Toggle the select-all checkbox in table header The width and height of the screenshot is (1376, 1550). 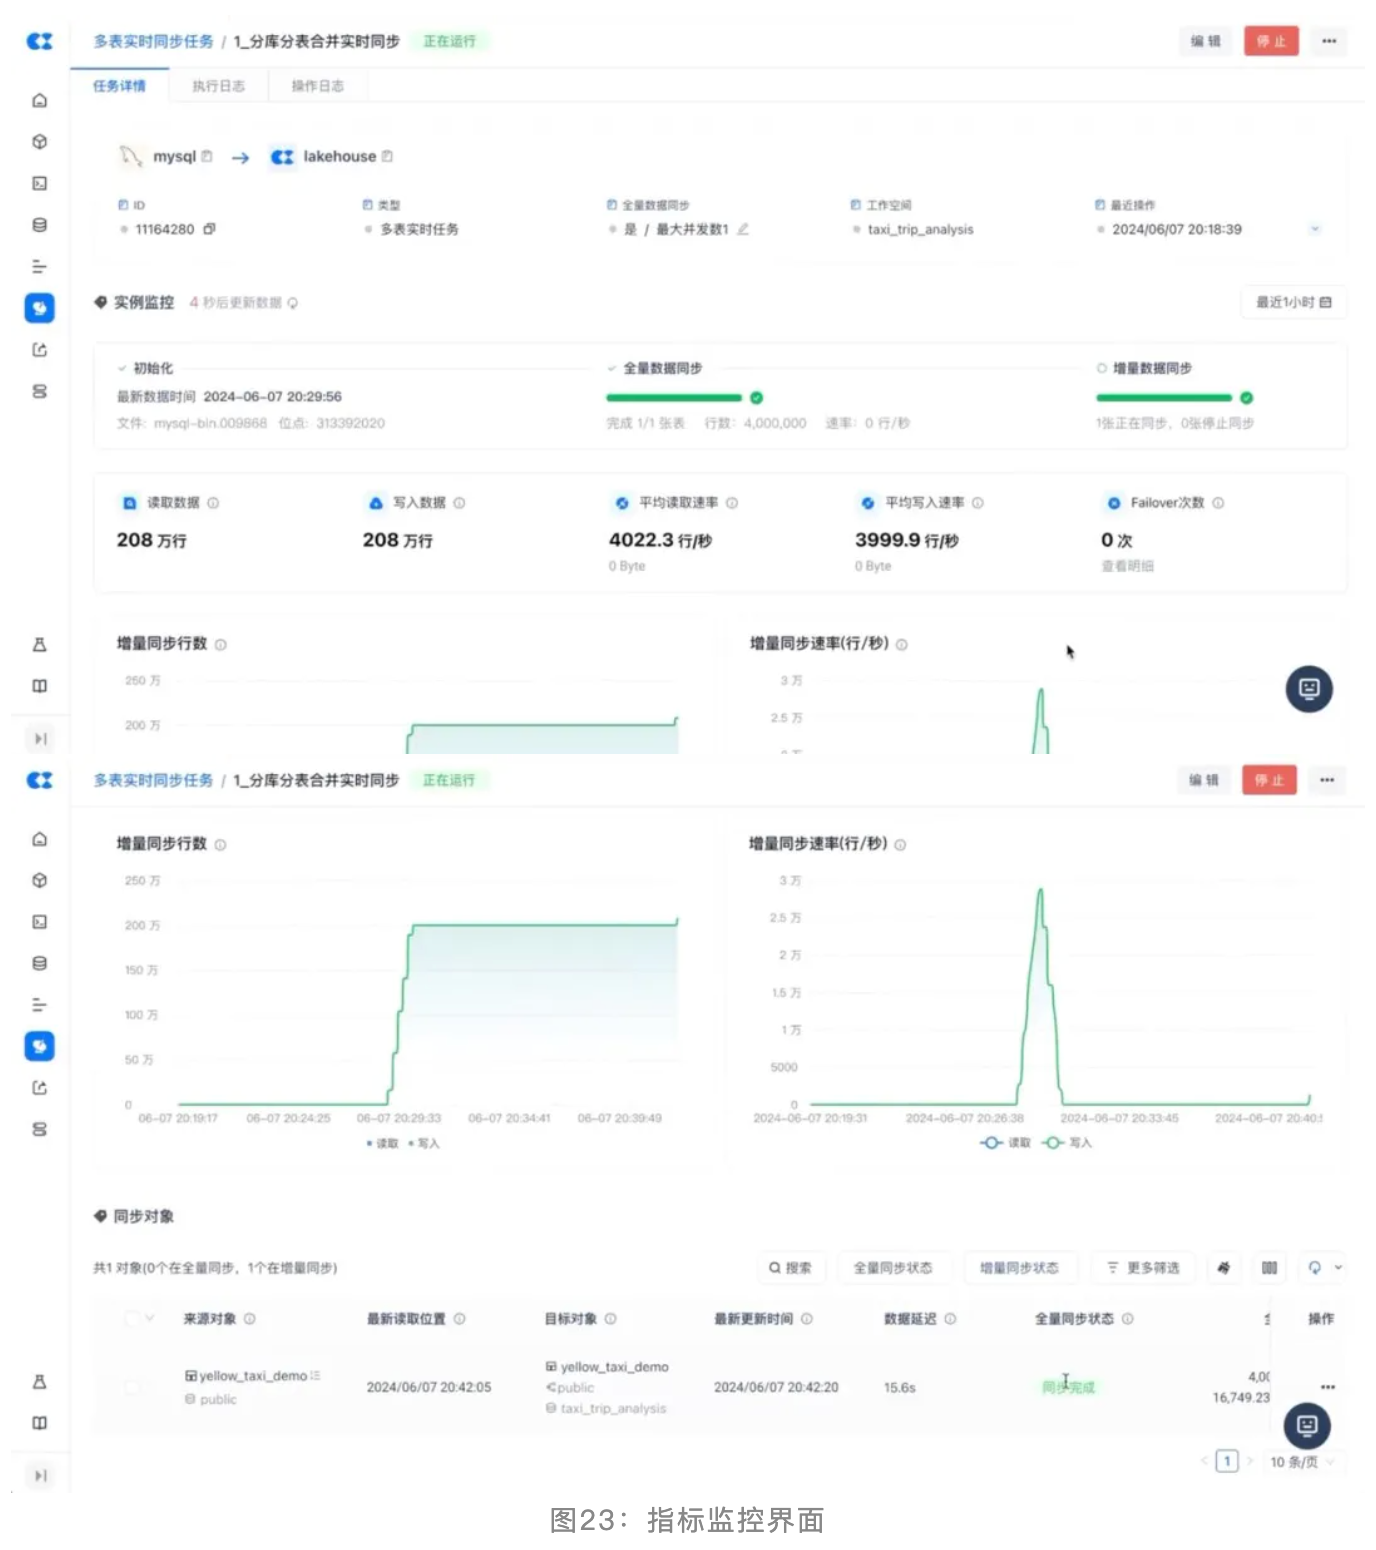(x=132, y=1319)
